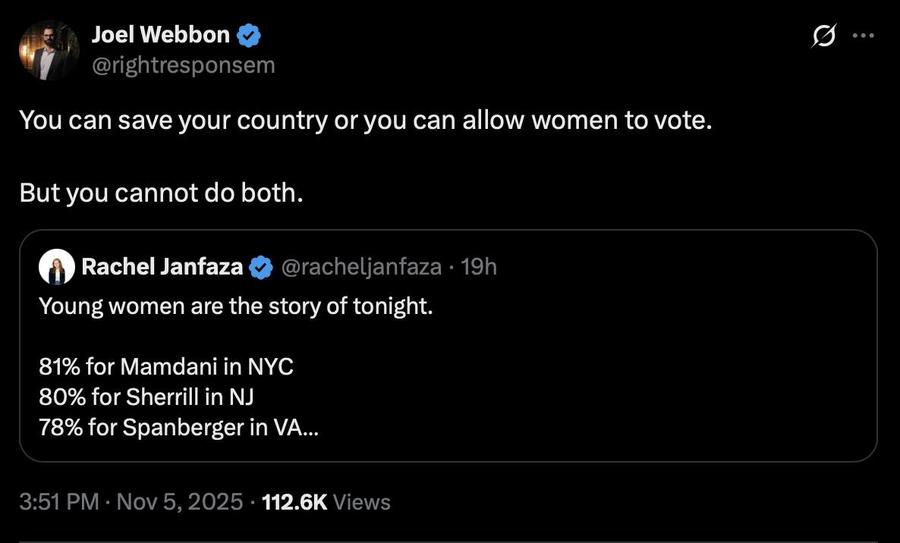Click "Young women are the story of tonight."
The height and width of the screenshot is (543, 900).
click(x=235, y=305)
